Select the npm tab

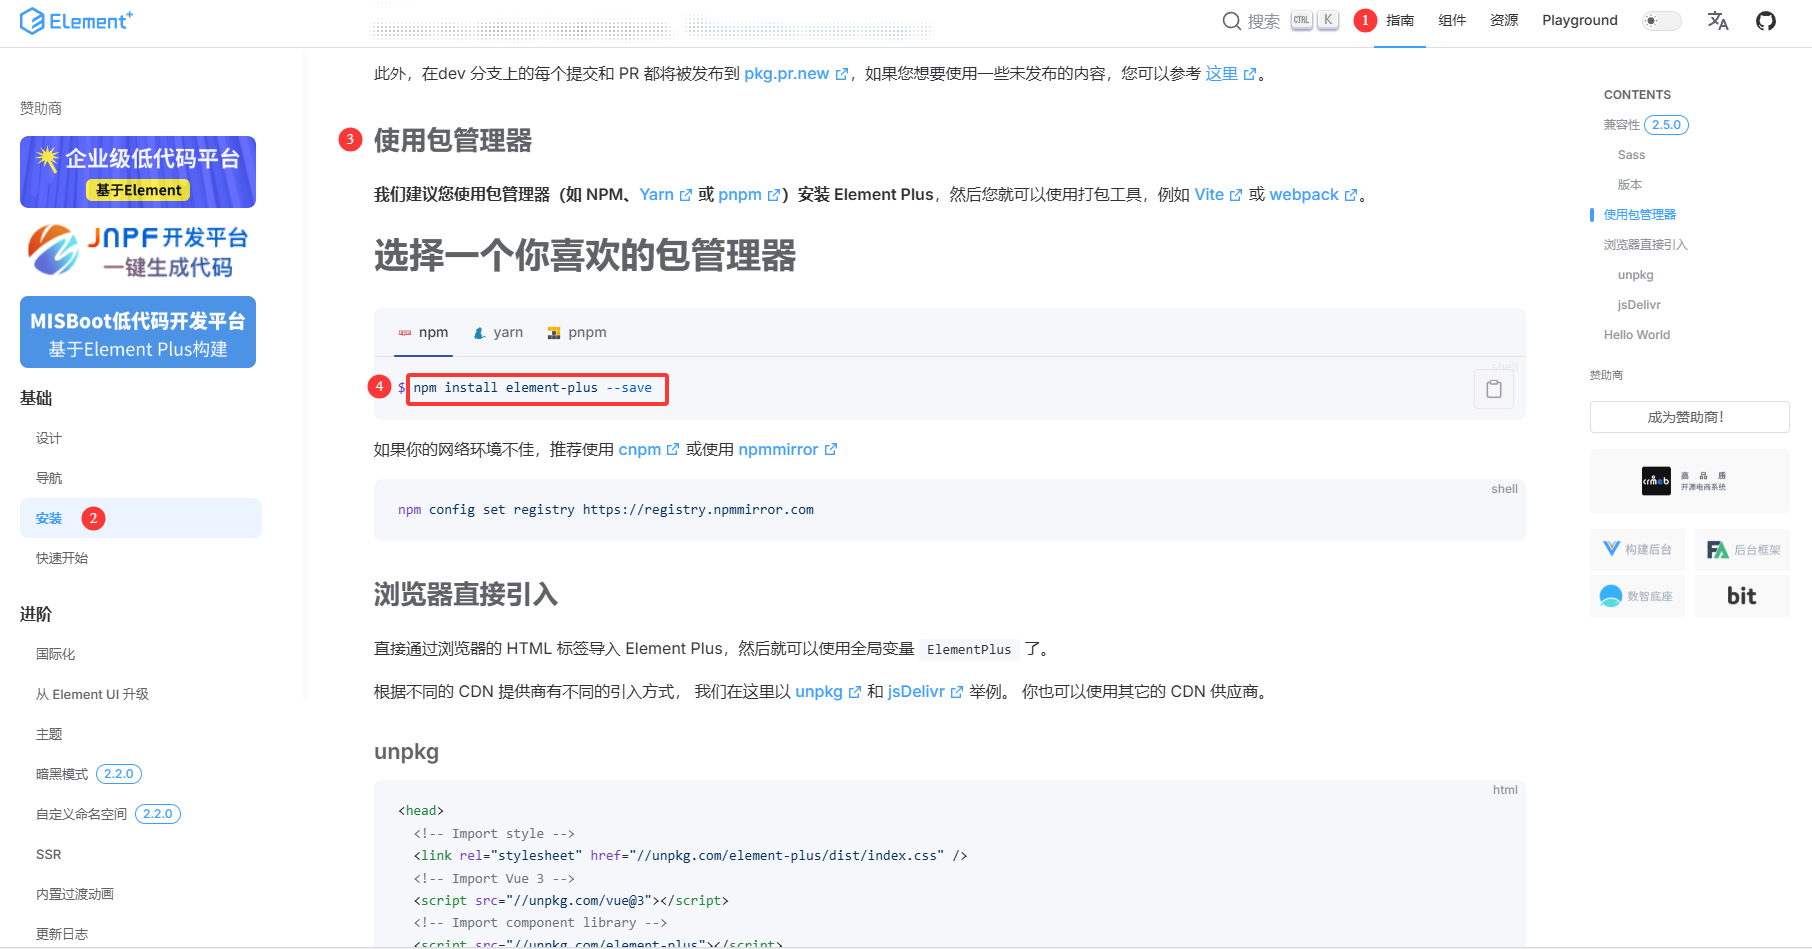point(424,333)
